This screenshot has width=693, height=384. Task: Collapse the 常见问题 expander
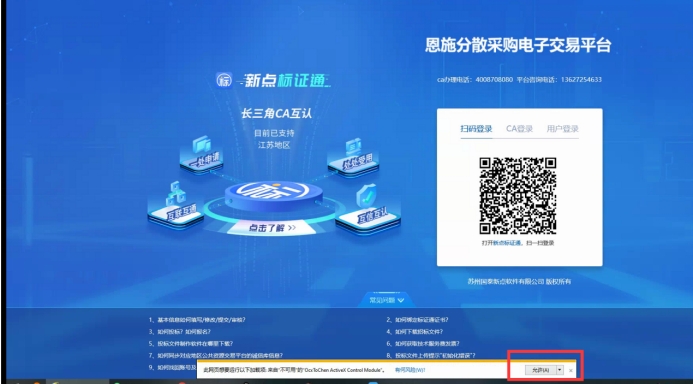click(386, 300)
